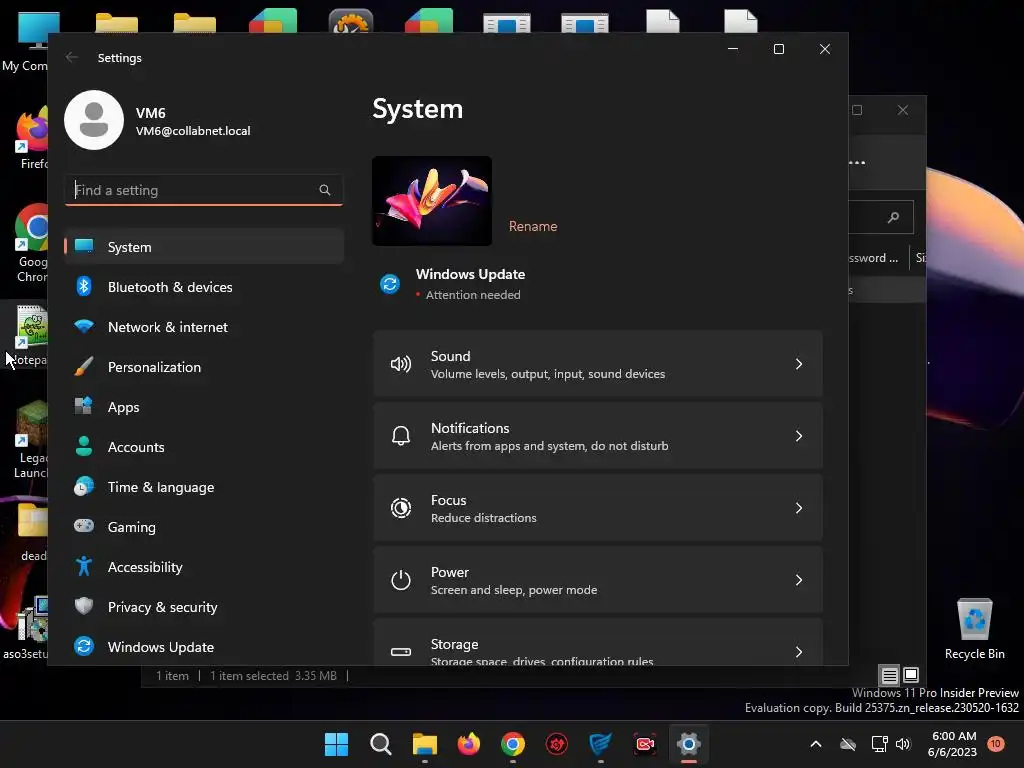Click the Focus timer icon

[400, 508]
